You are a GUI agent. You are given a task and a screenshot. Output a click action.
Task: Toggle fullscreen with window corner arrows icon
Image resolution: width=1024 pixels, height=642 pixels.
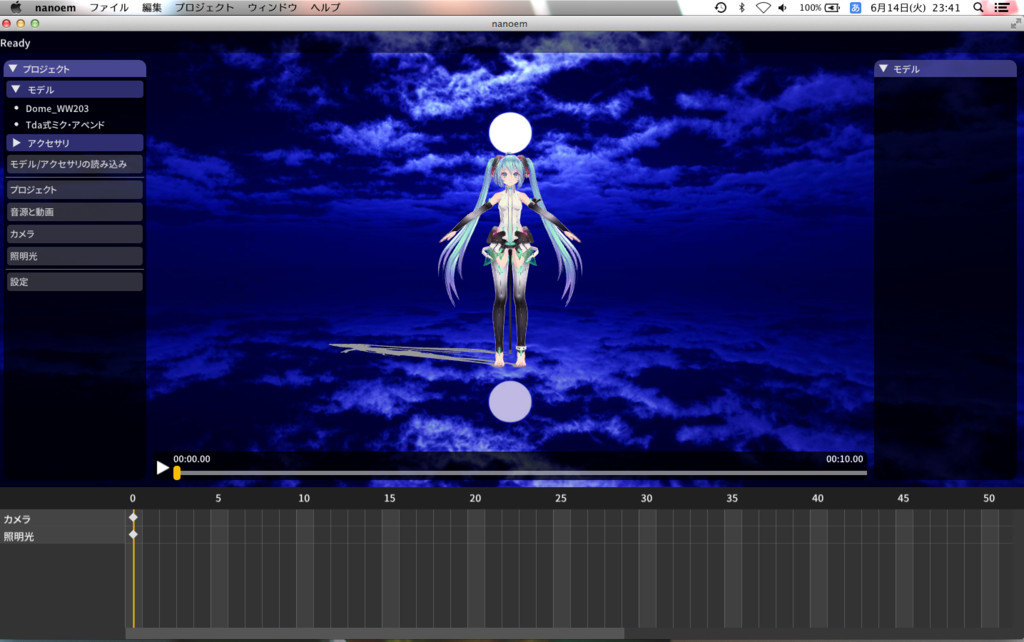(x=1016, y=24)
